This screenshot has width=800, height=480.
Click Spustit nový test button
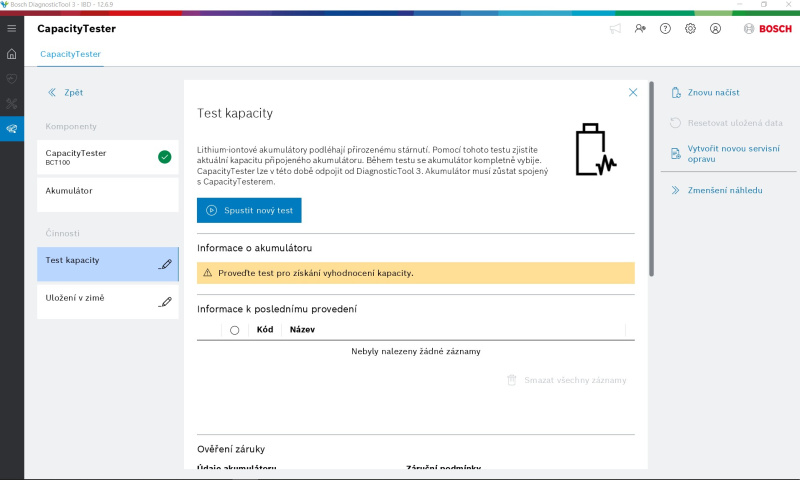[249, 211]
